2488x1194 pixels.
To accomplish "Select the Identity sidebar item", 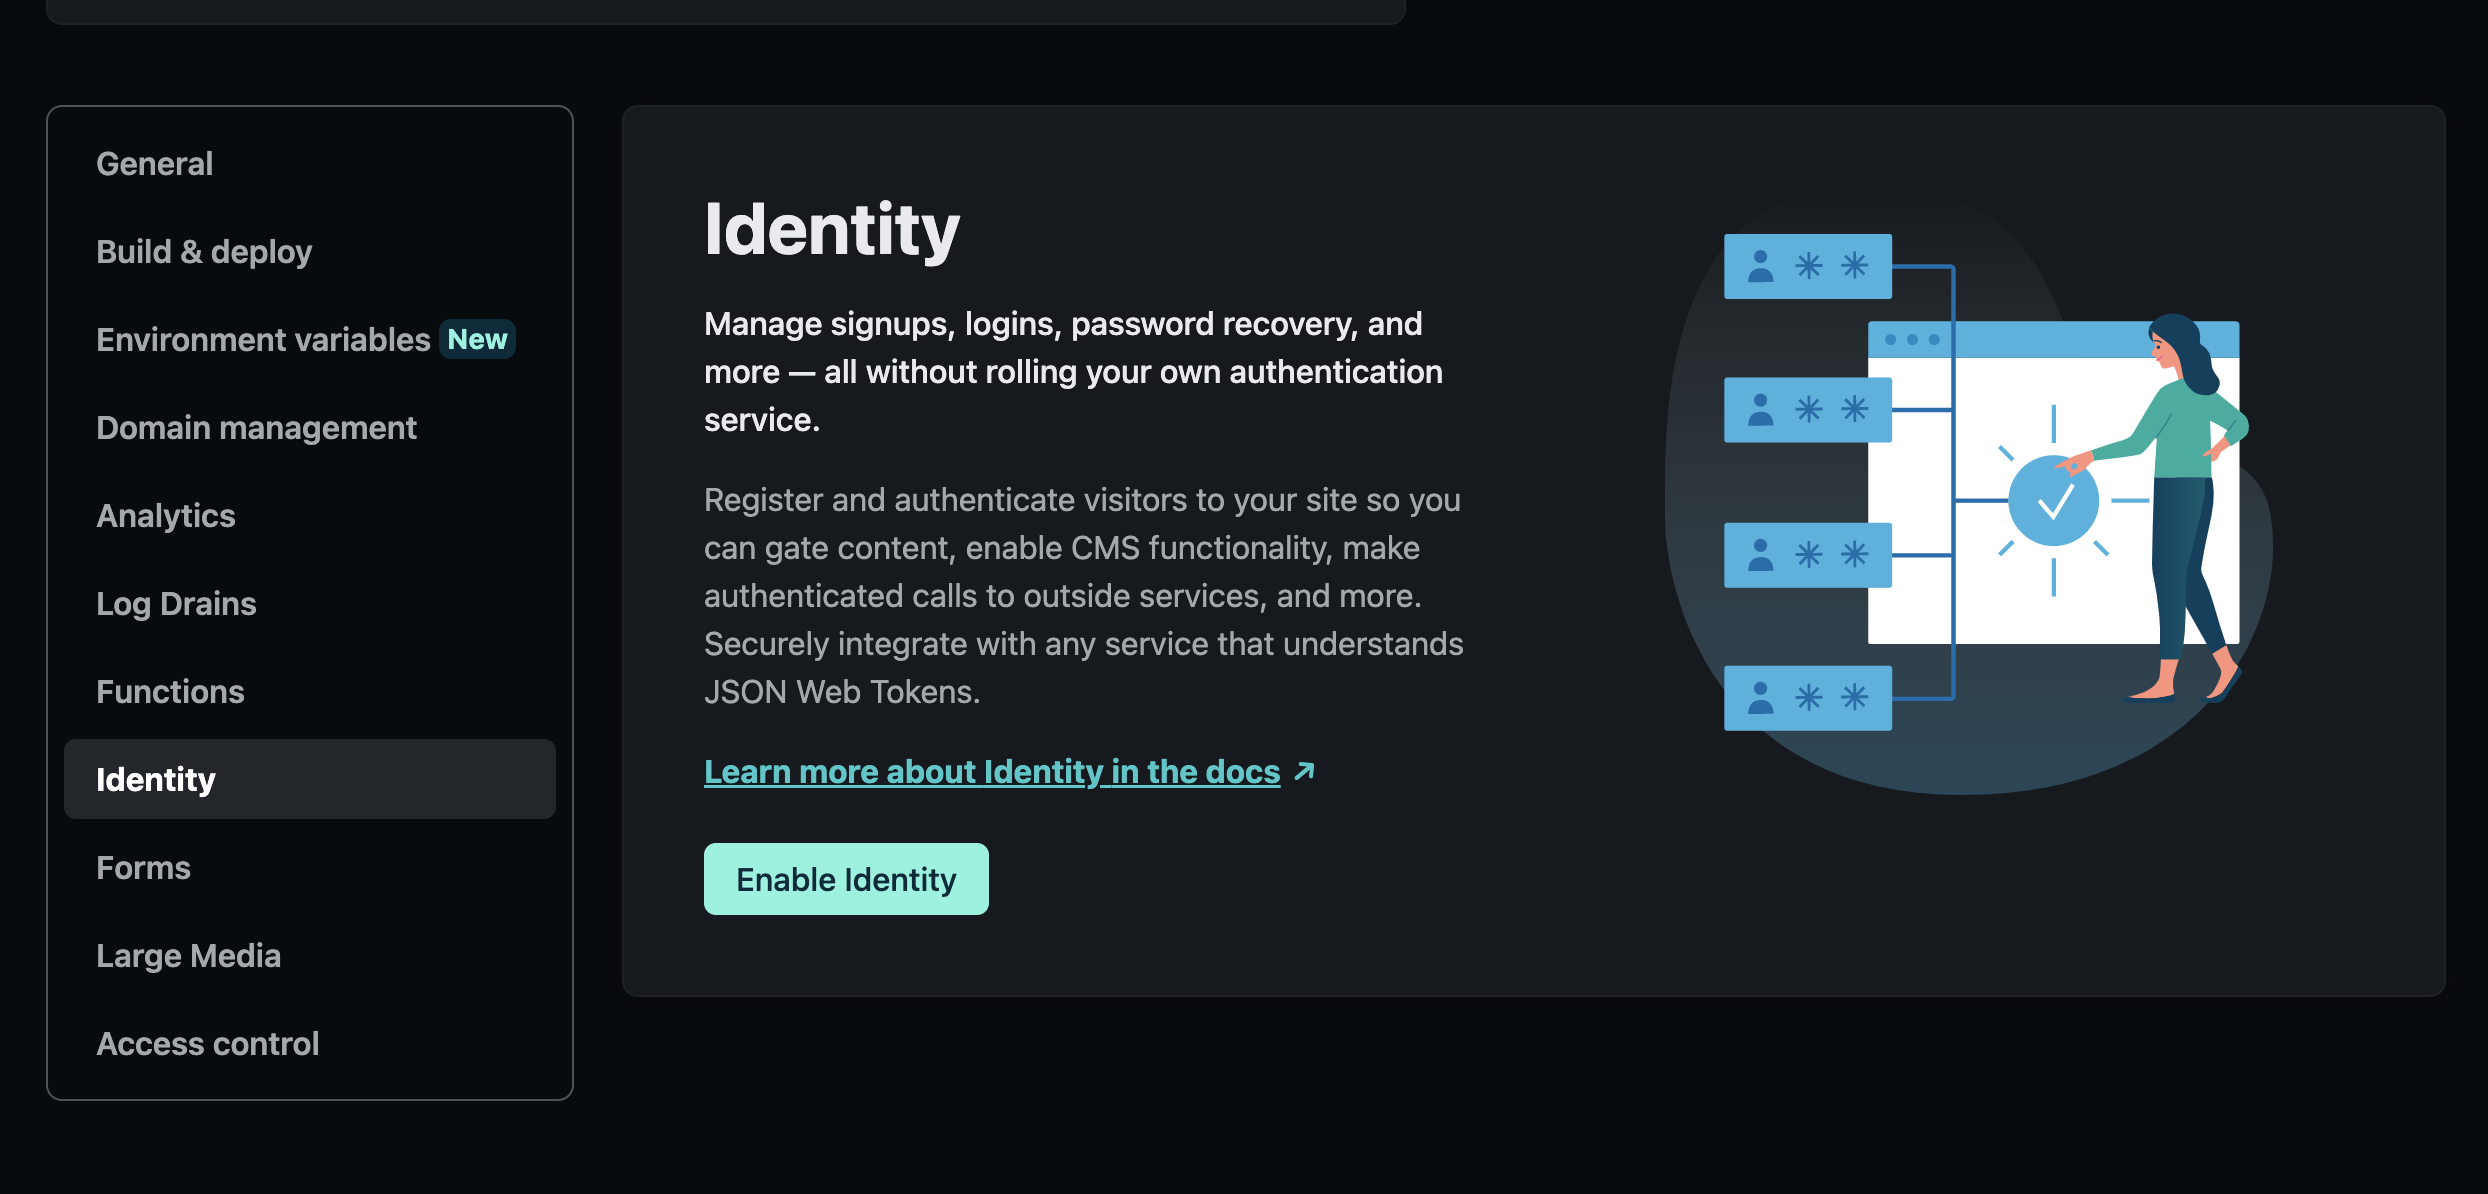I will pos(309,779).
